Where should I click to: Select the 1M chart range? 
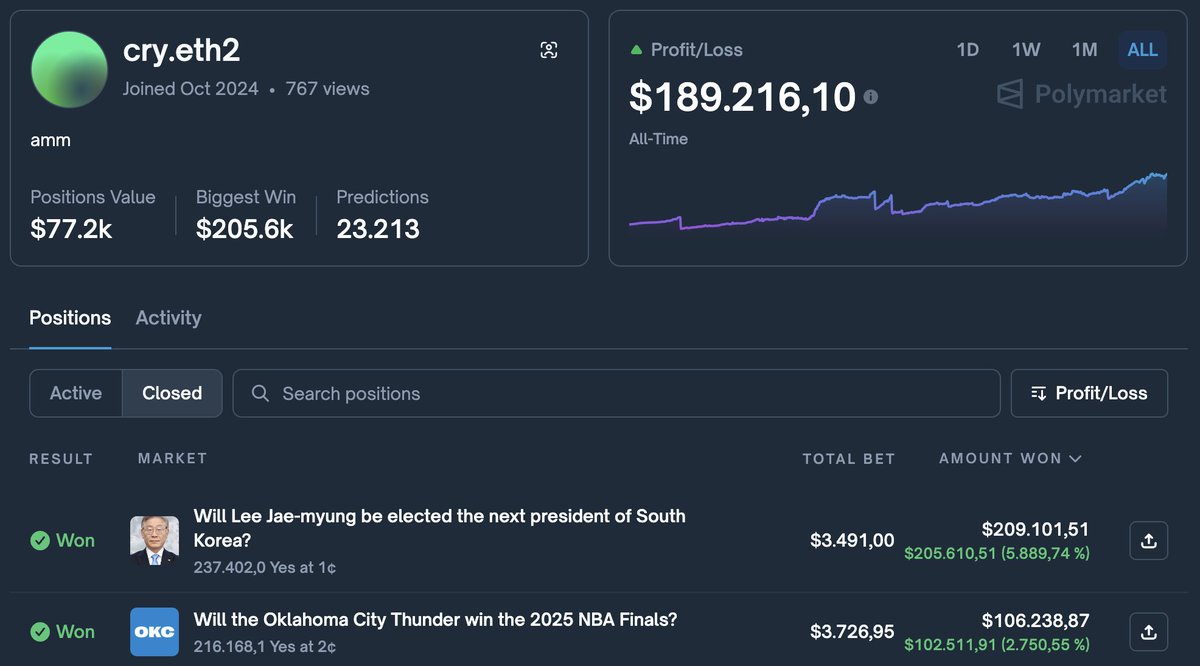tap(1085, 49)
